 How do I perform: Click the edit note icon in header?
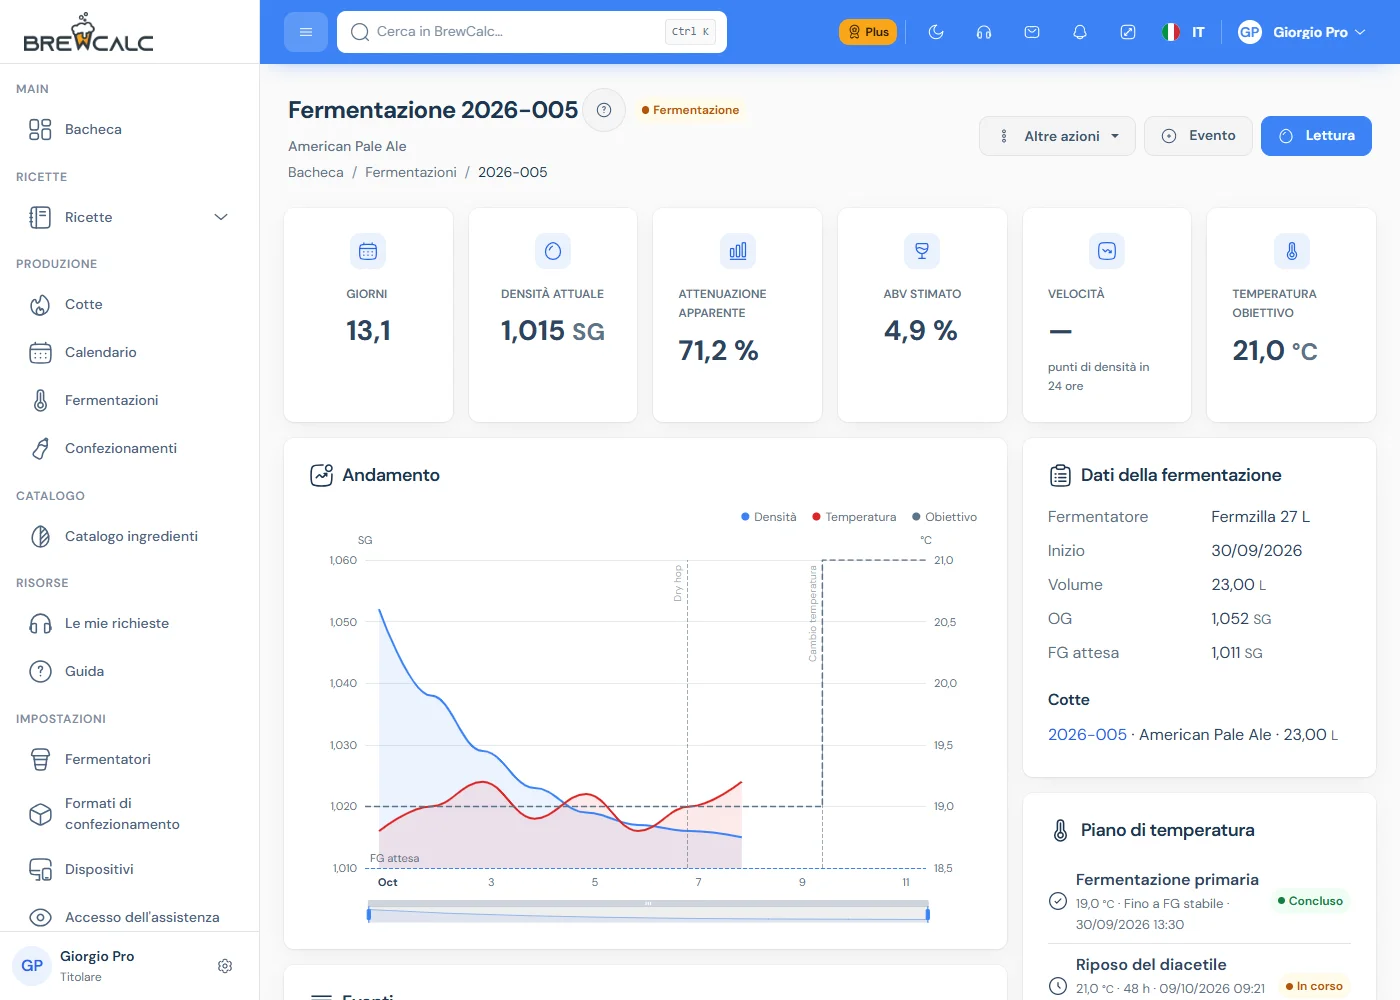[x=1128, y=32]
